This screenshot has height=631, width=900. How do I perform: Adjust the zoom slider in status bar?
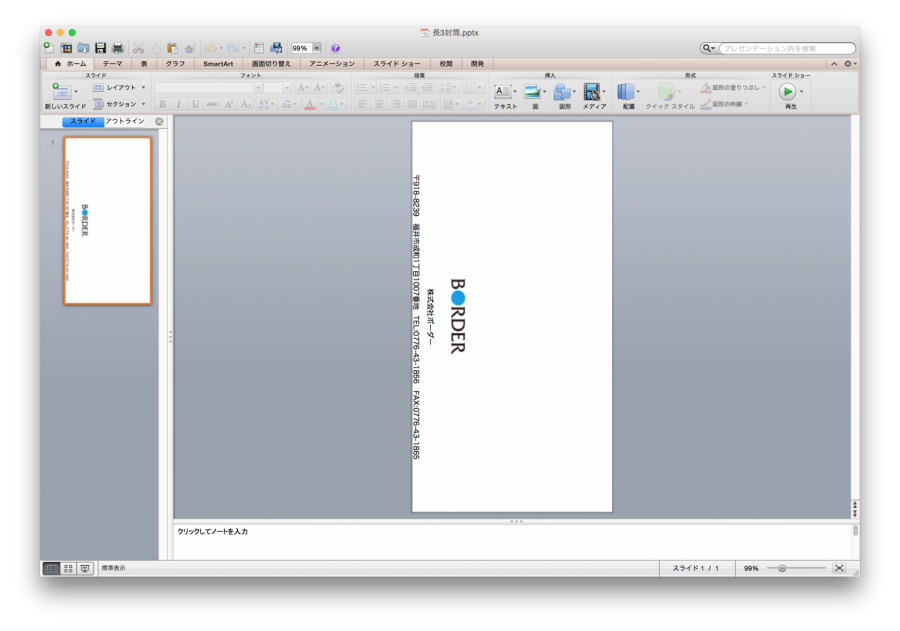782,568
